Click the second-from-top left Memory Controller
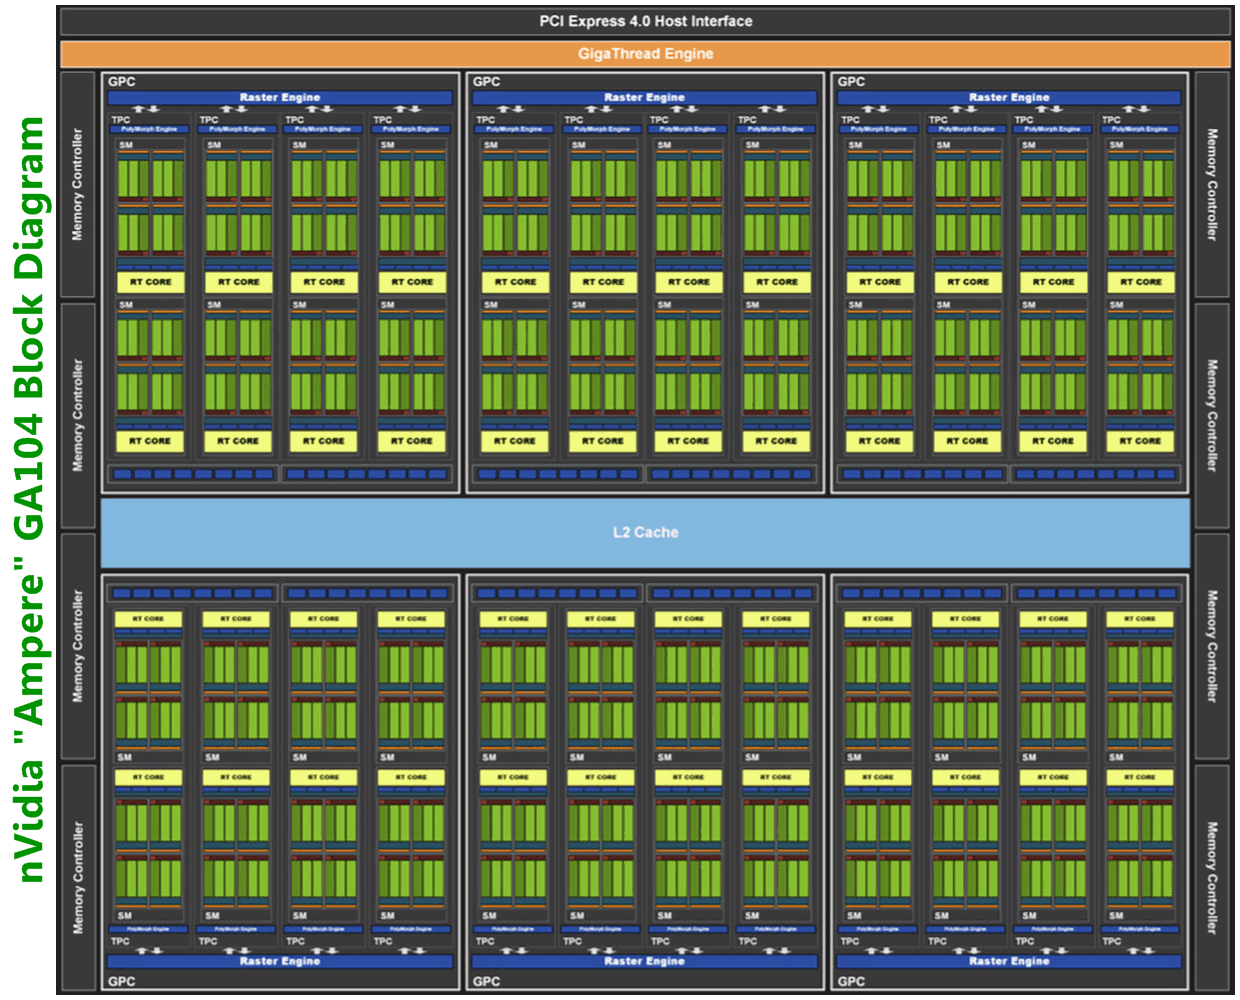The image size is (1240, 1000). tap(78, 415)
